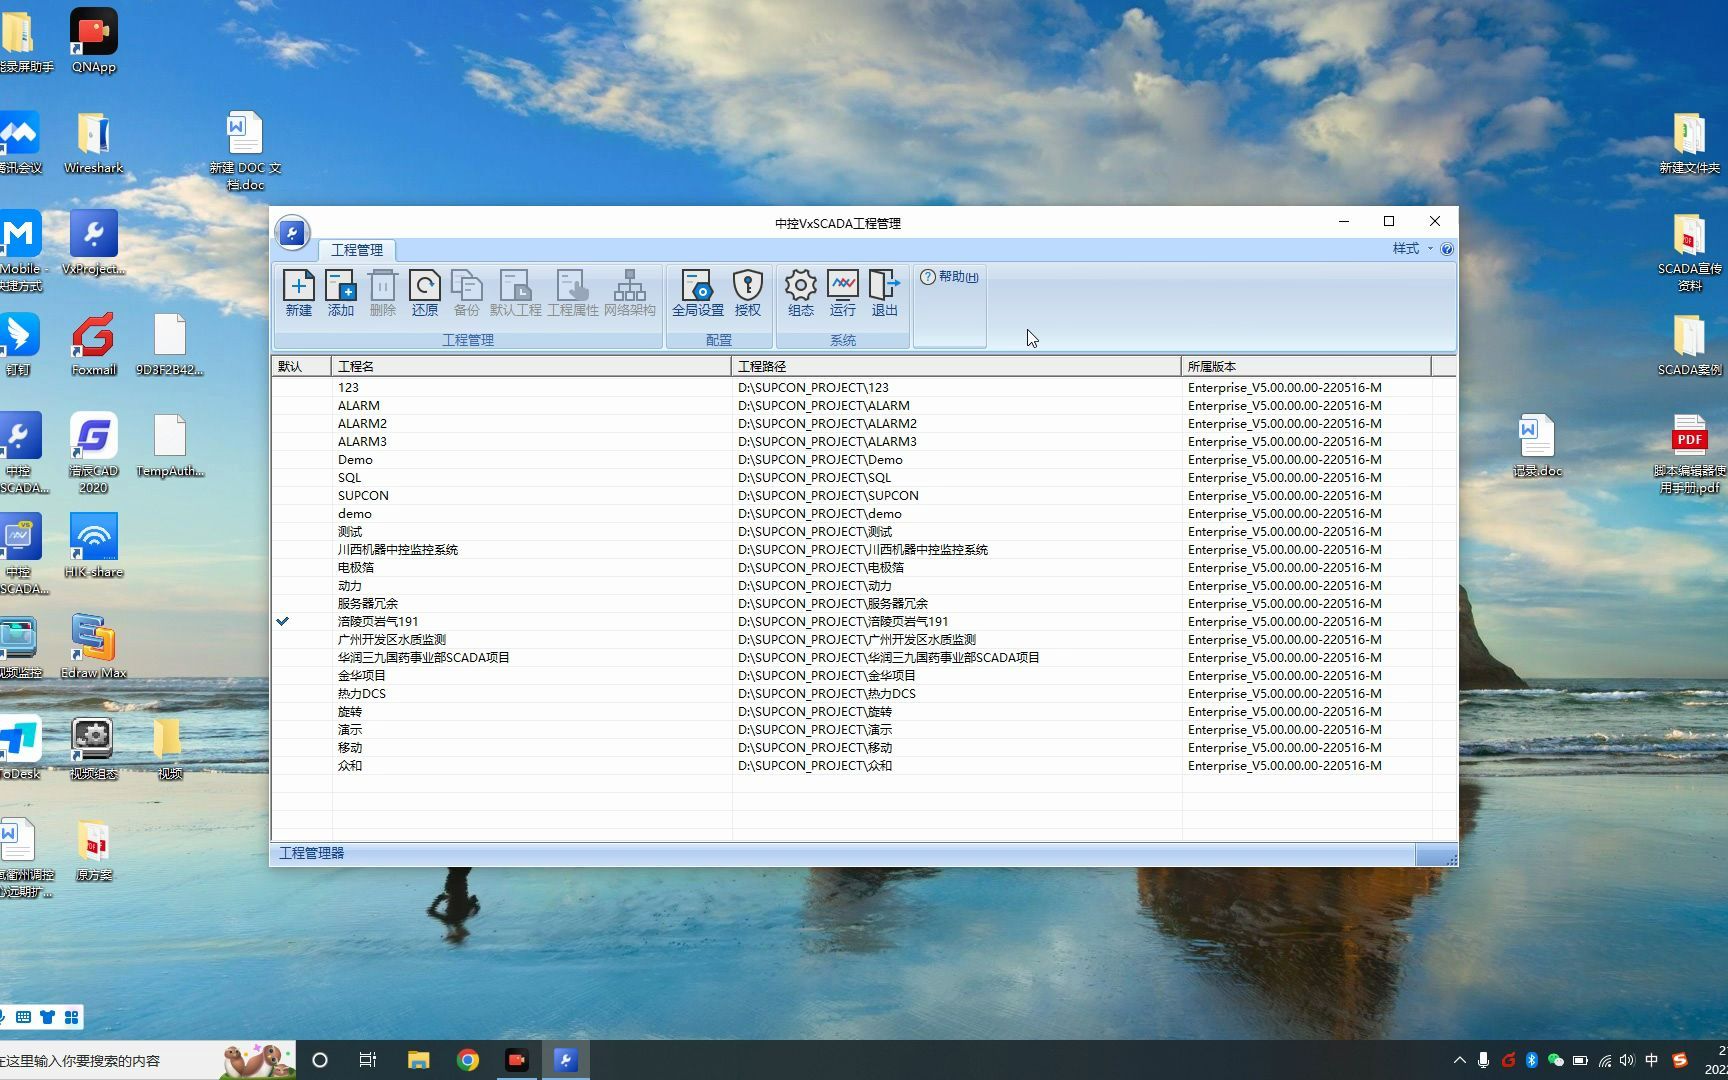Click the 添加 (Add project) toolbar icon

coord(341,293)
